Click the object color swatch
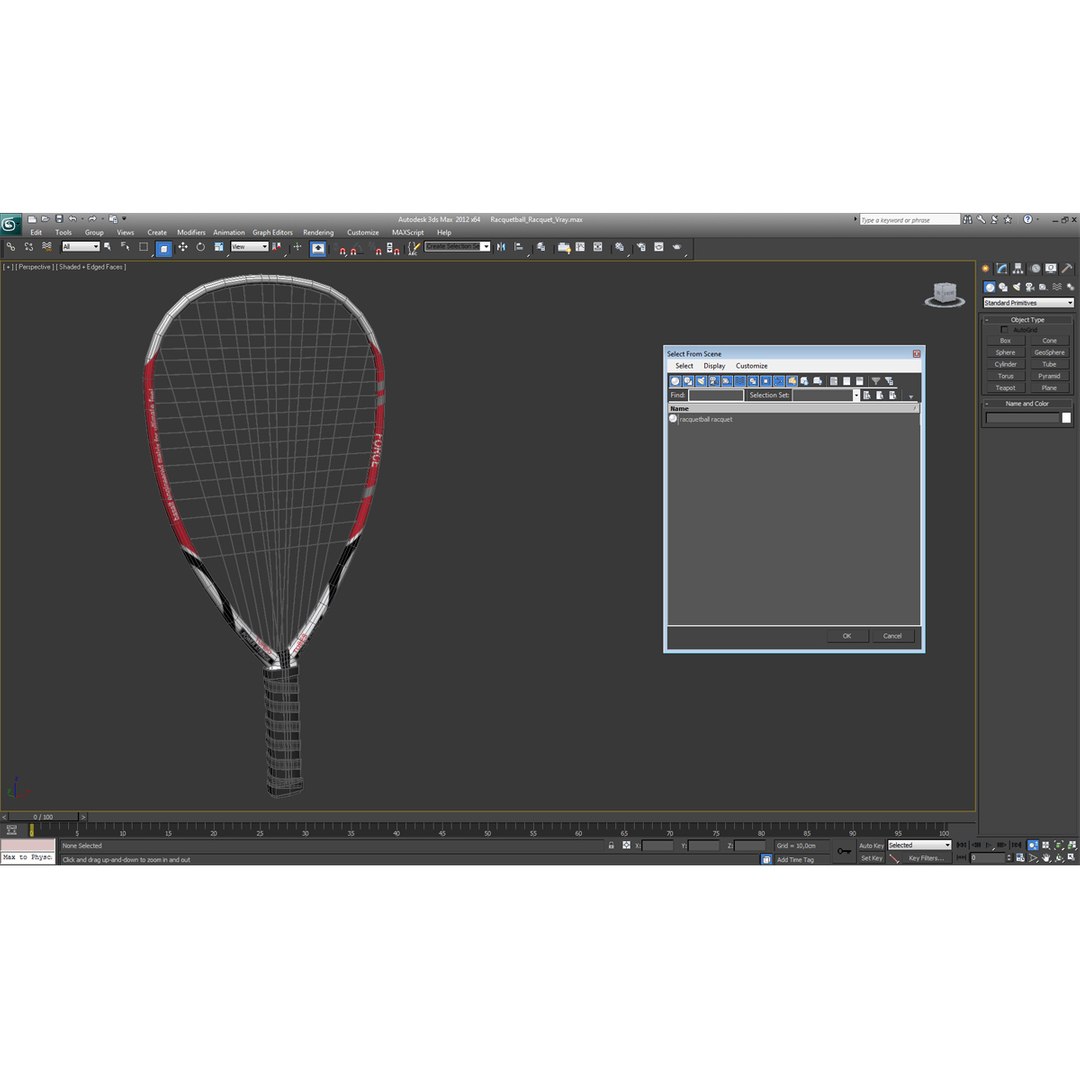This screenshot has width=1080, height=1080. pyautogui.click(x=1066, y=418)
